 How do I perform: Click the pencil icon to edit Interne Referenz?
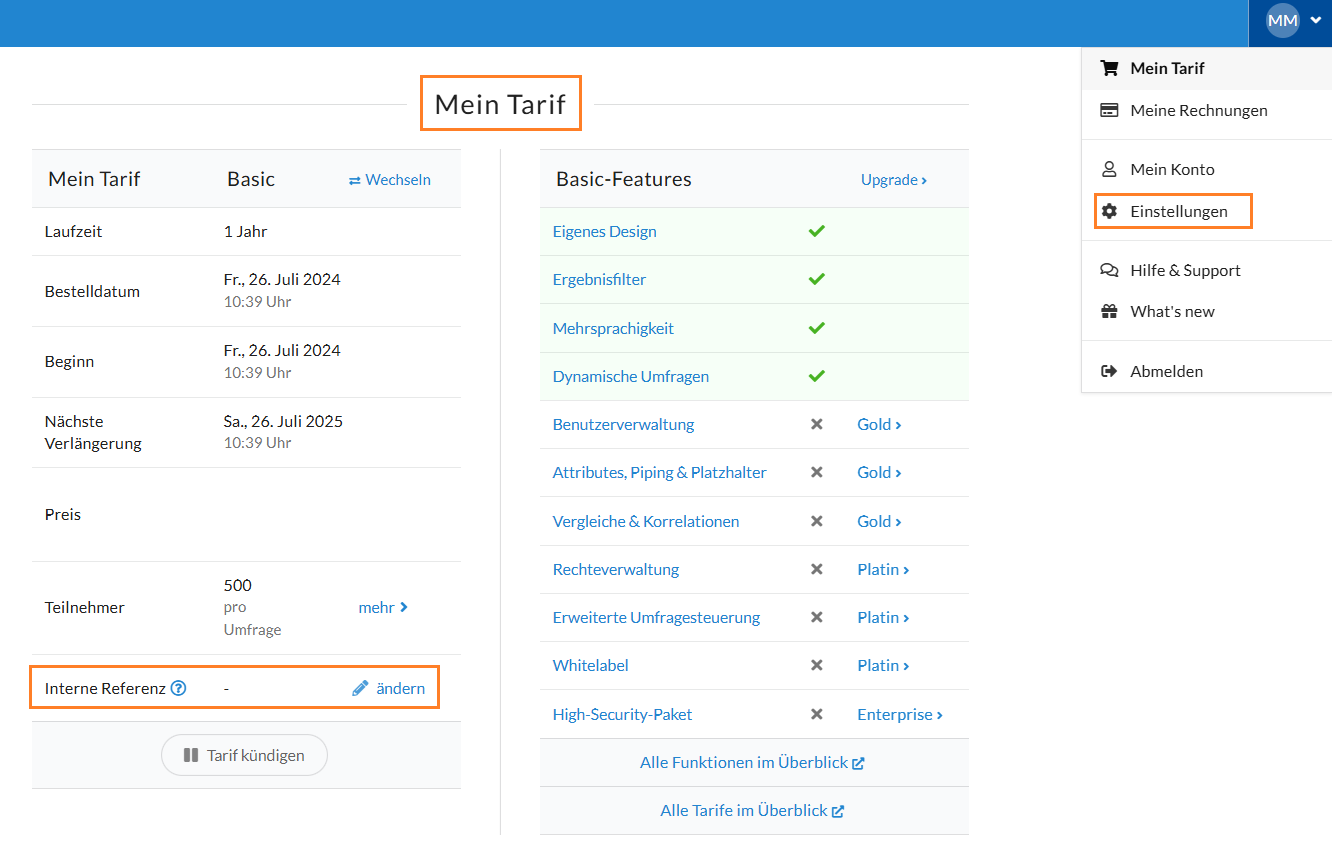point(361,688)
